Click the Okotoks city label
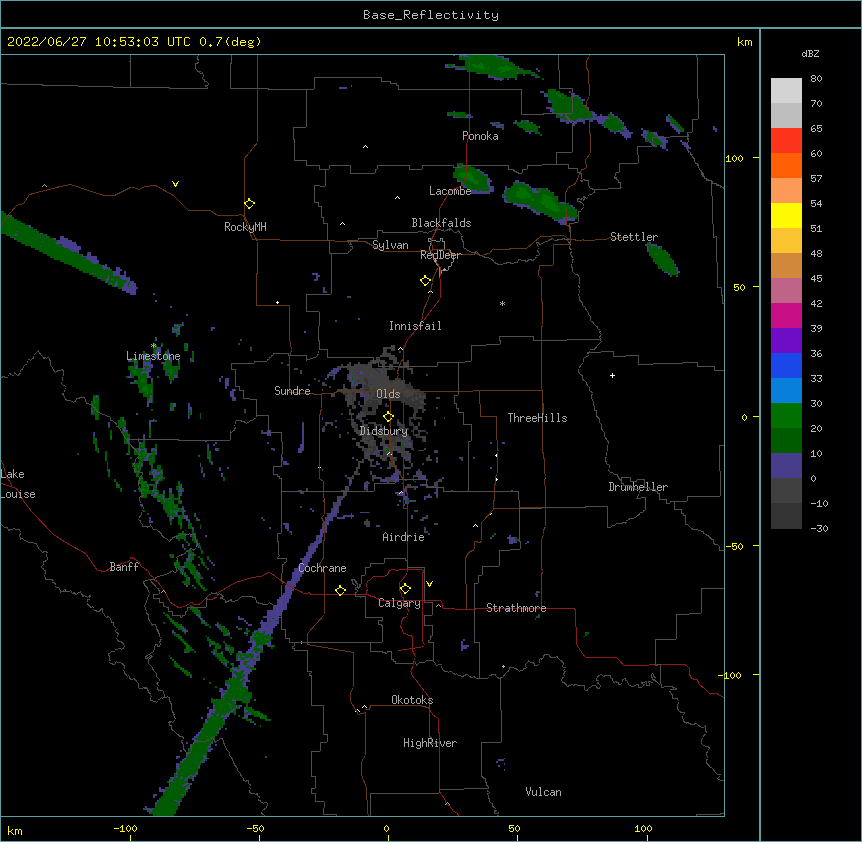862x842 pixels. click(412, 700)
